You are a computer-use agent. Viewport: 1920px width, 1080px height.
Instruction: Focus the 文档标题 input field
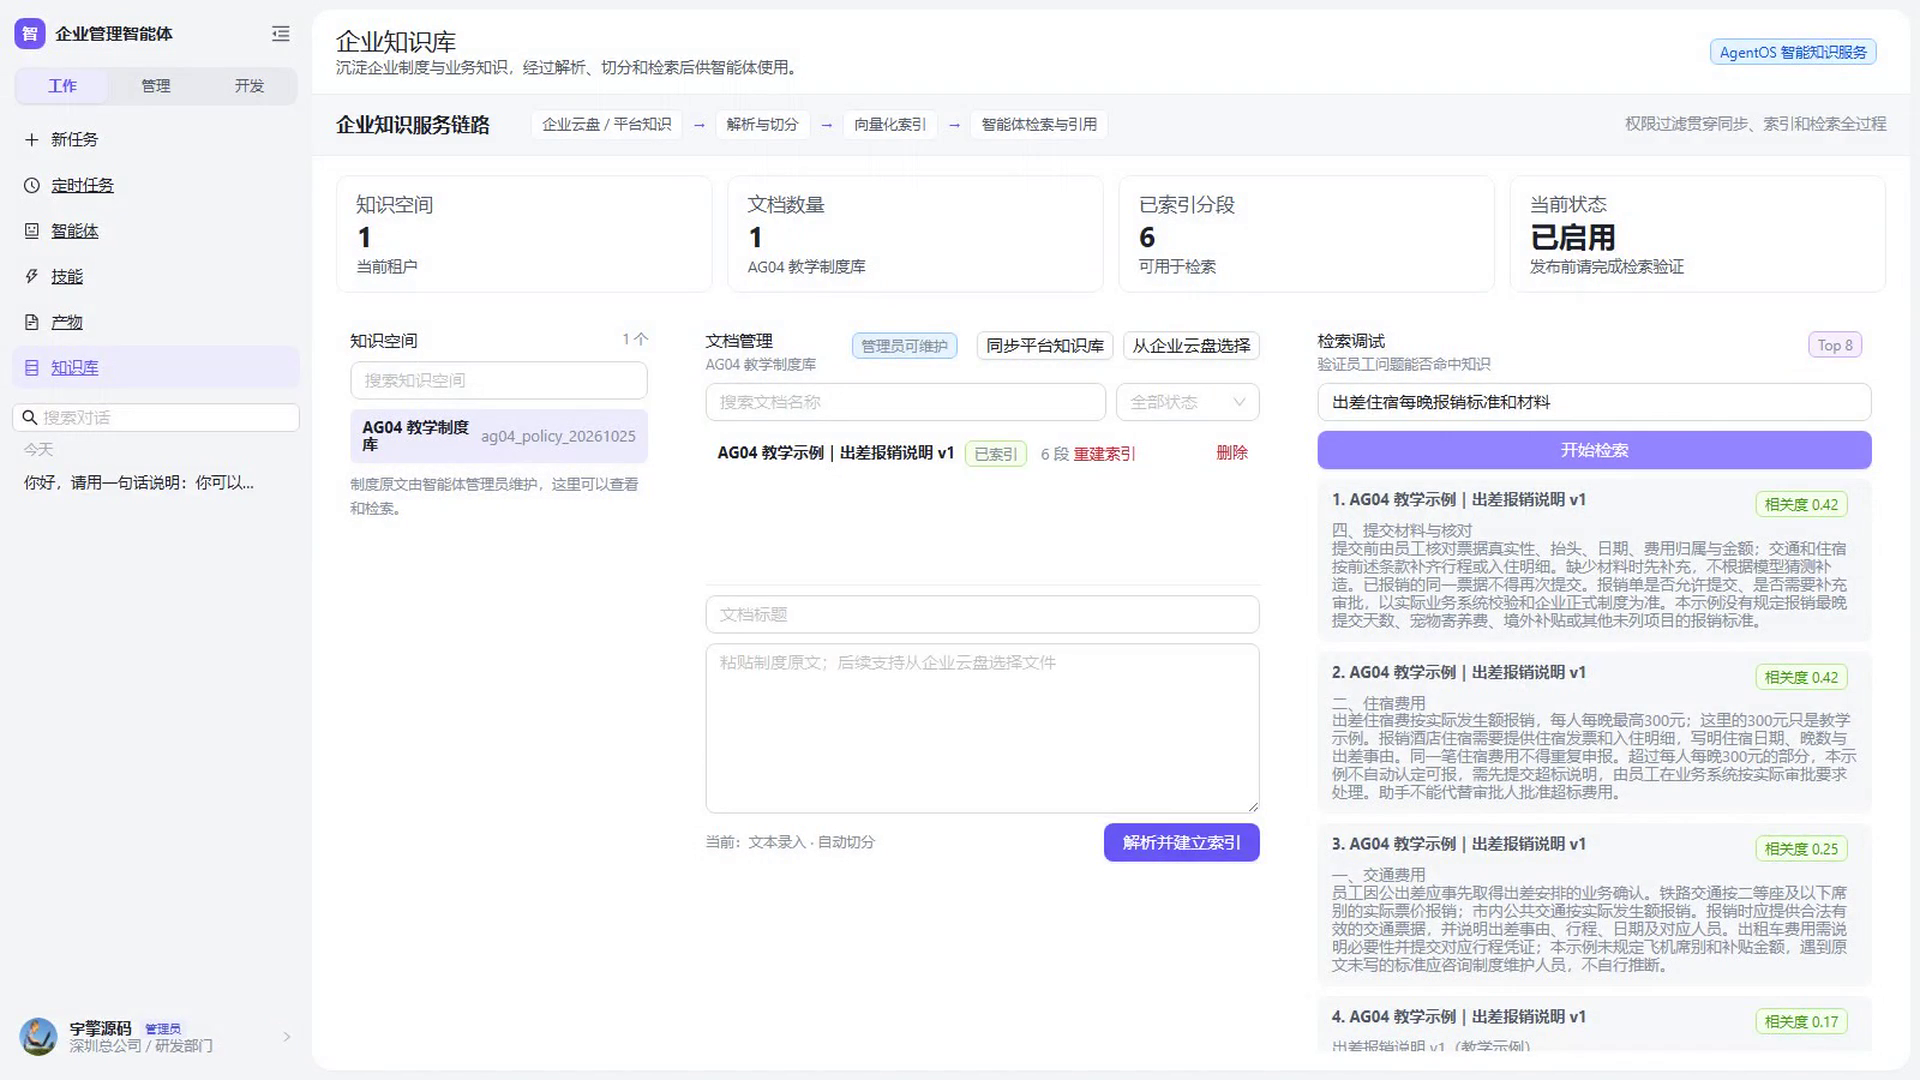pos(982,614)
